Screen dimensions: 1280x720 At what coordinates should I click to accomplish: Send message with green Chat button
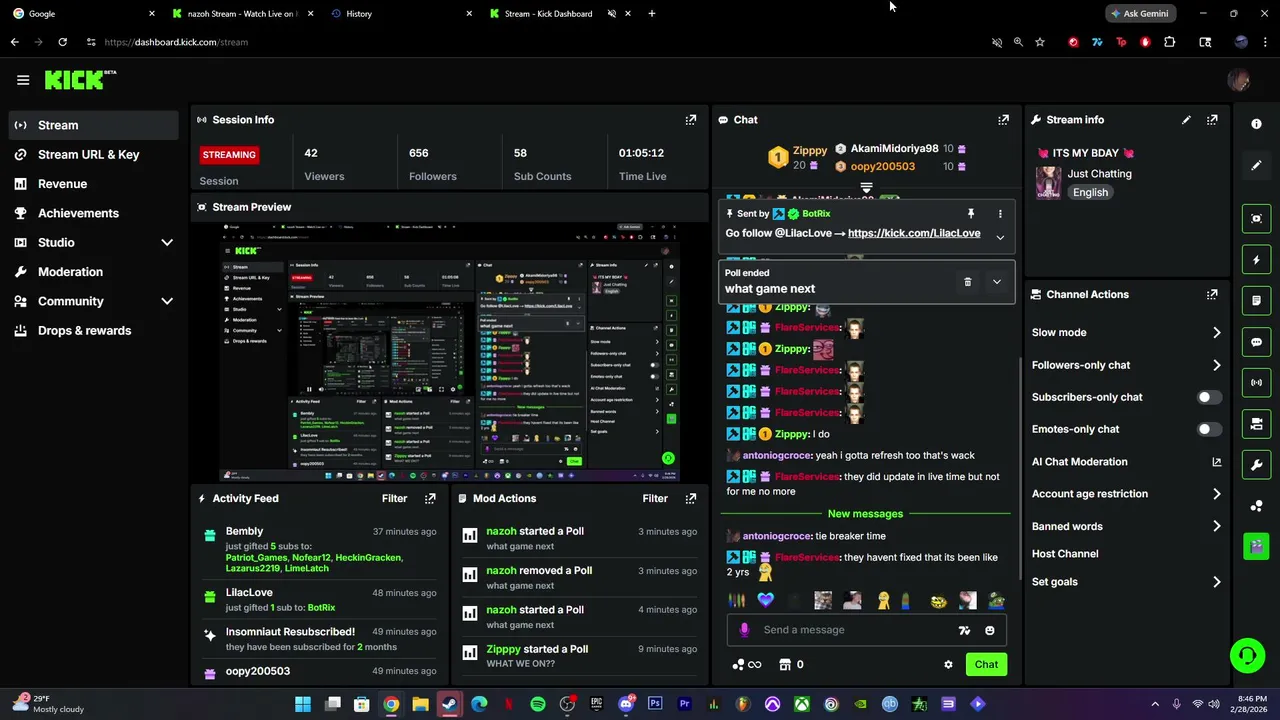(x=986, y=664)
